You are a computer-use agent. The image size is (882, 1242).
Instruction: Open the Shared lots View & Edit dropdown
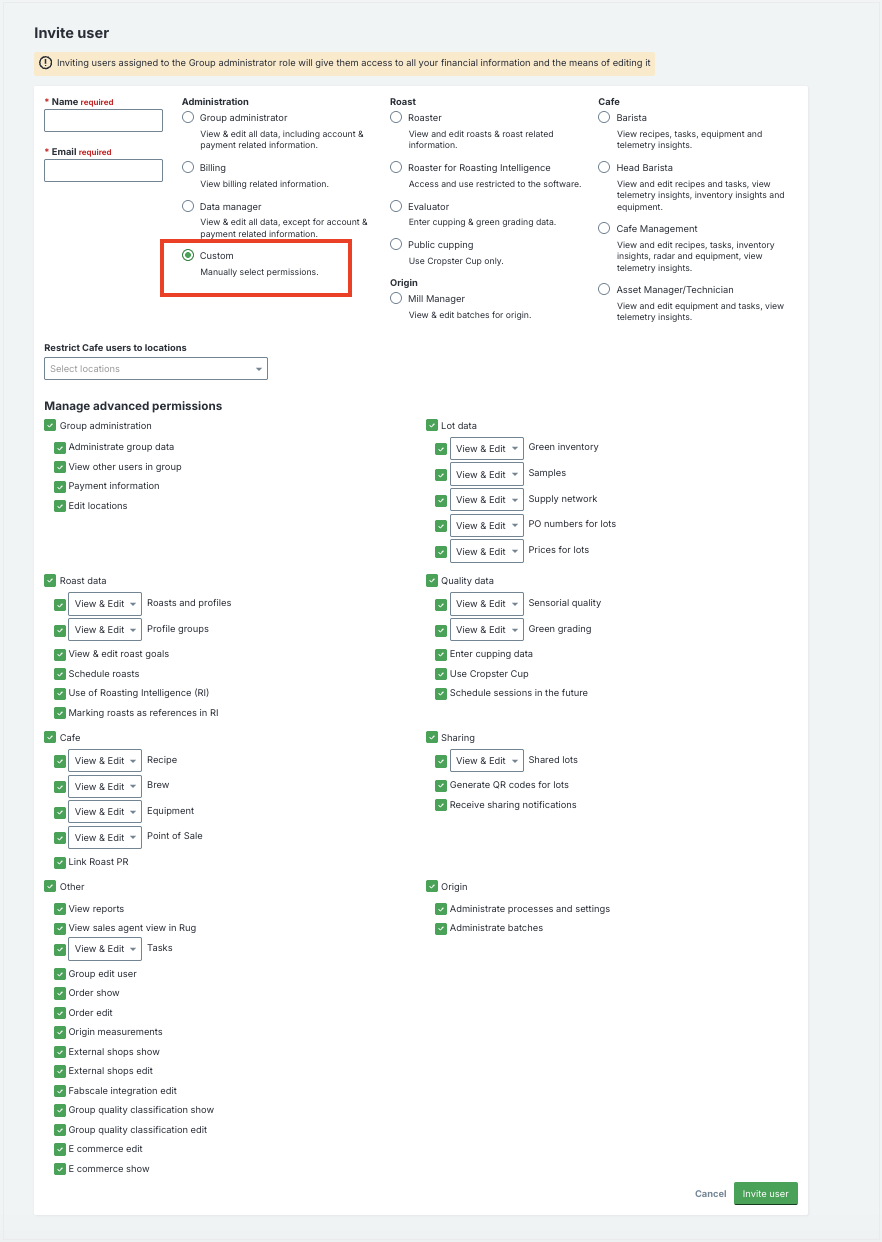487,761
